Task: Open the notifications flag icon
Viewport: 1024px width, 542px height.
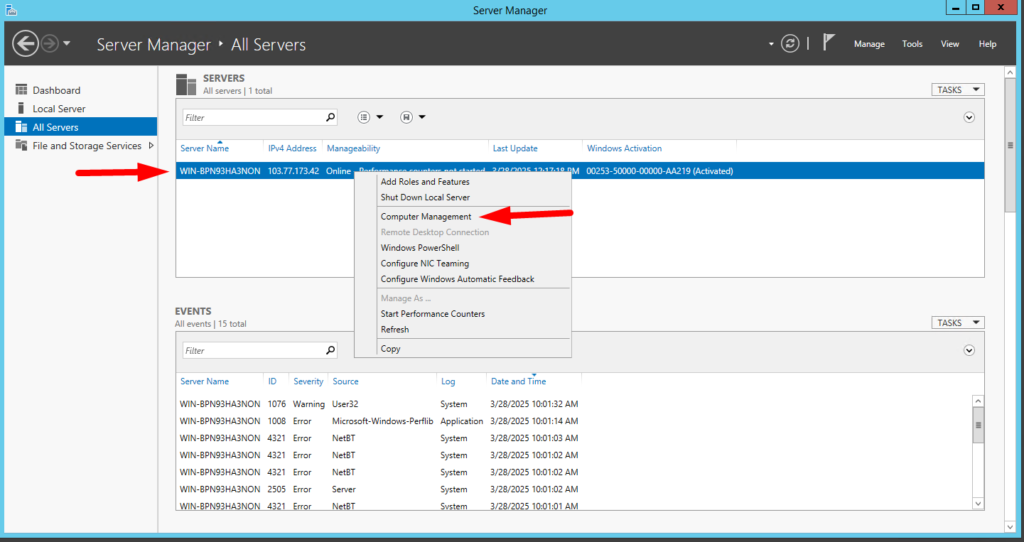Action: point(828,43)
